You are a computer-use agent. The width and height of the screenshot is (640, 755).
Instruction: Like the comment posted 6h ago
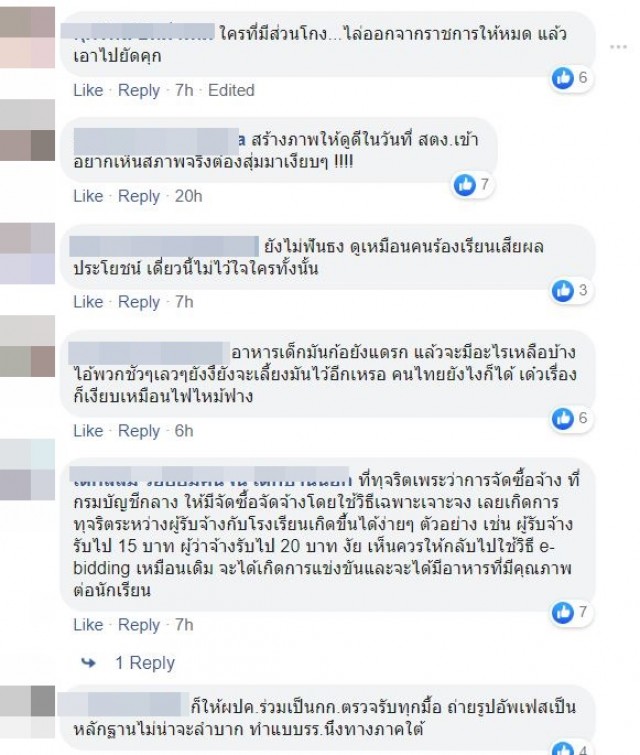(x=88, y=430)
